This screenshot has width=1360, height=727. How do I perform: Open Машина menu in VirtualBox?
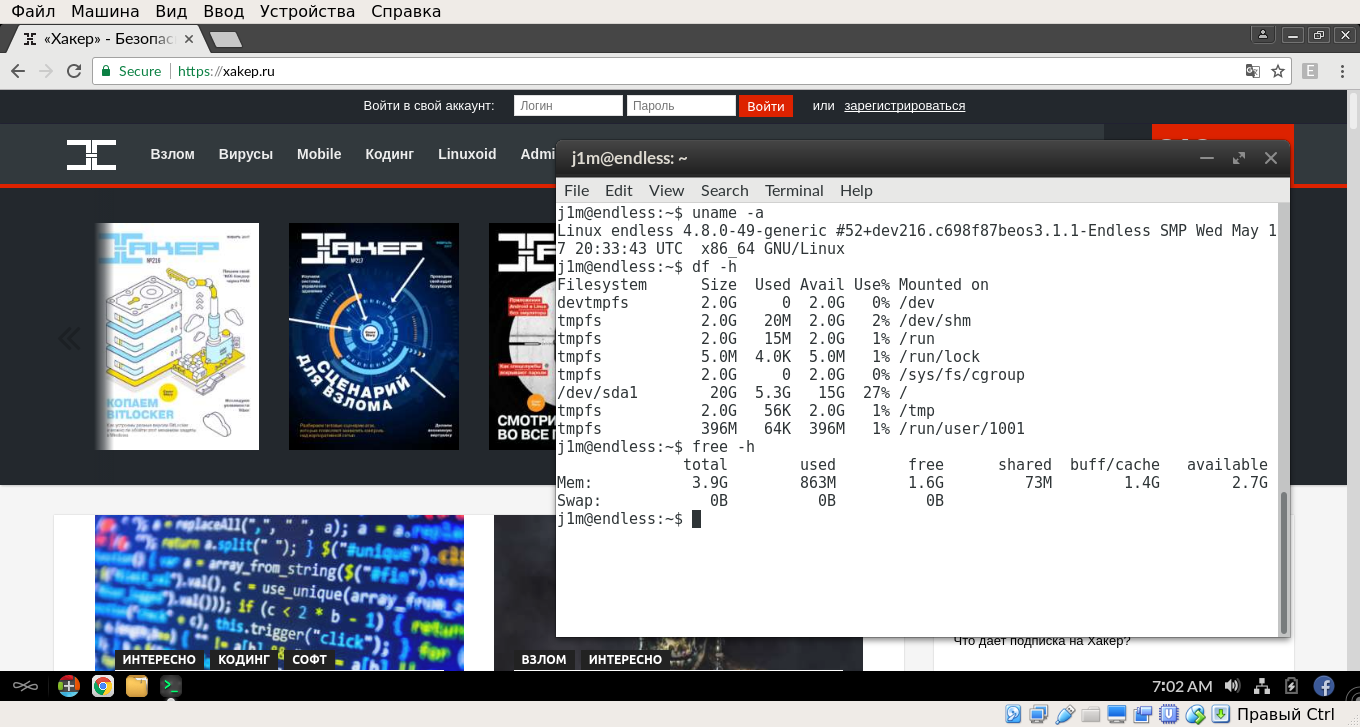pos(106,12)
